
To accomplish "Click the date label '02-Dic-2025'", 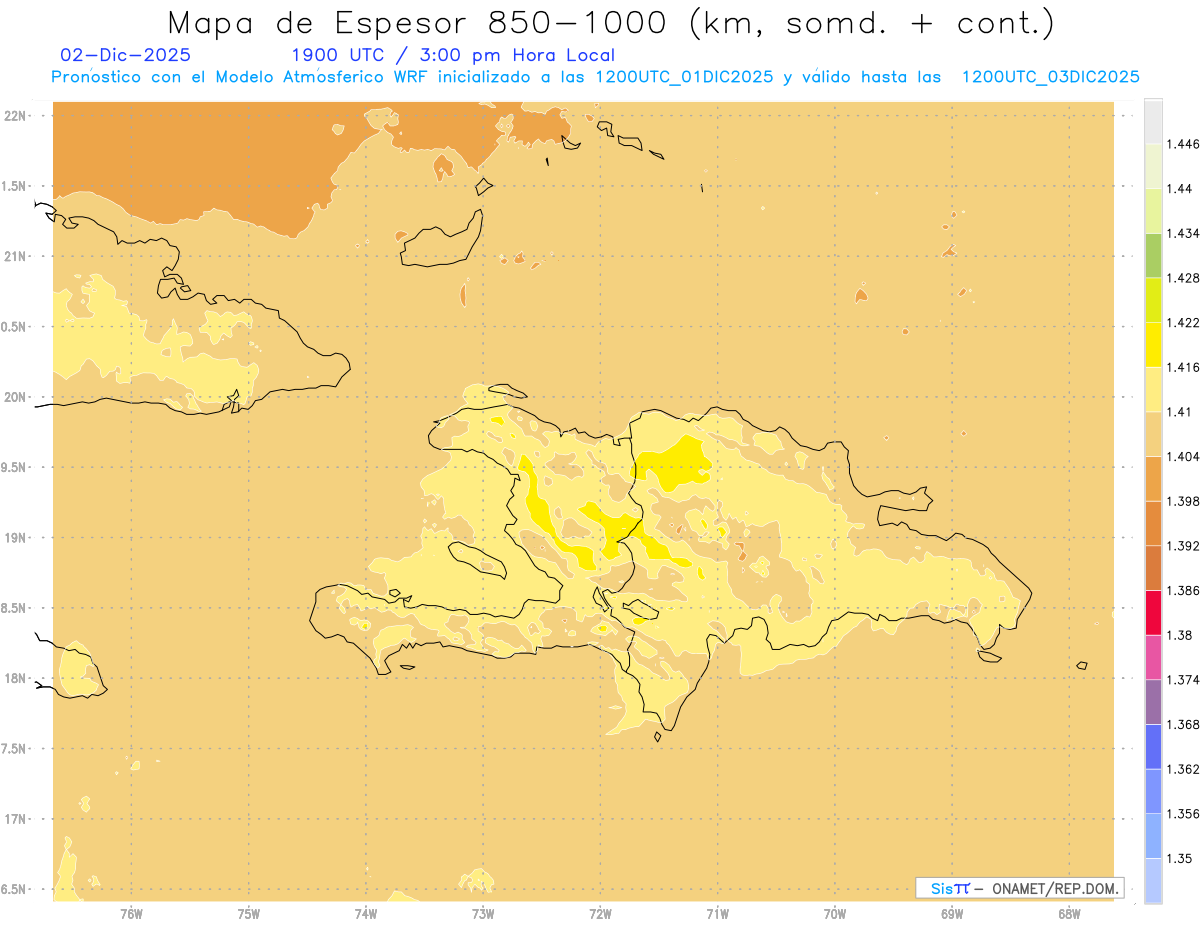I will 125,55.
